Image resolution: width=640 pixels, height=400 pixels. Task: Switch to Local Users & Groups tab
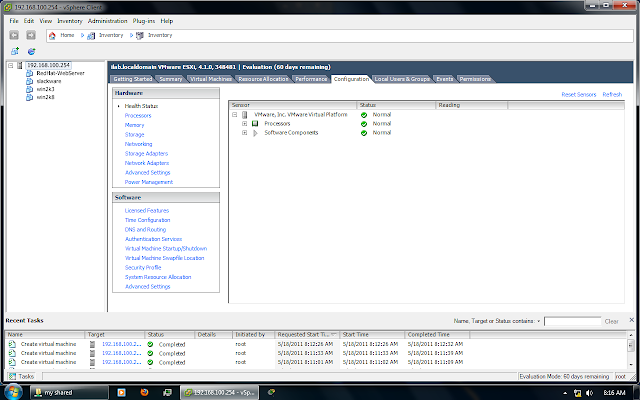tap(402, 79)
